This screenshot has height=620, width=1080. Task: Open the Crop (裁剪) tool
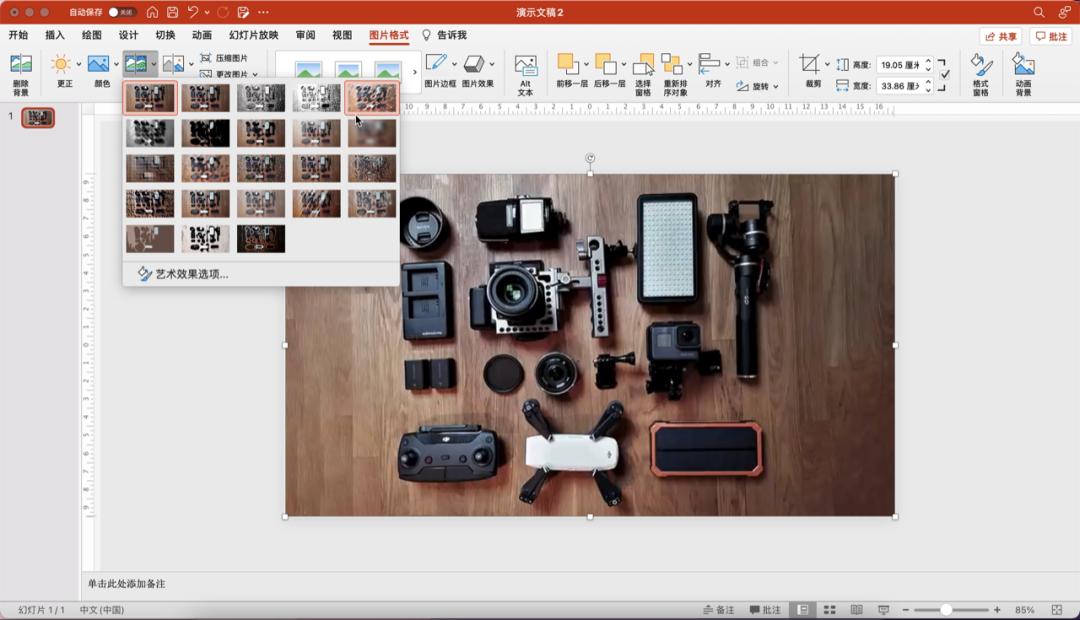coord(809,66)
